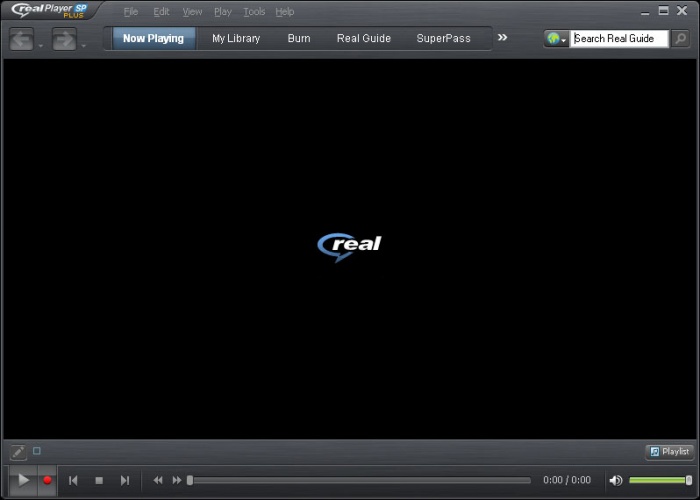Image resolution: width=700 pixels, height=500 pixels.
Task: Open the Playlist panel
Action: click(670, 452)
